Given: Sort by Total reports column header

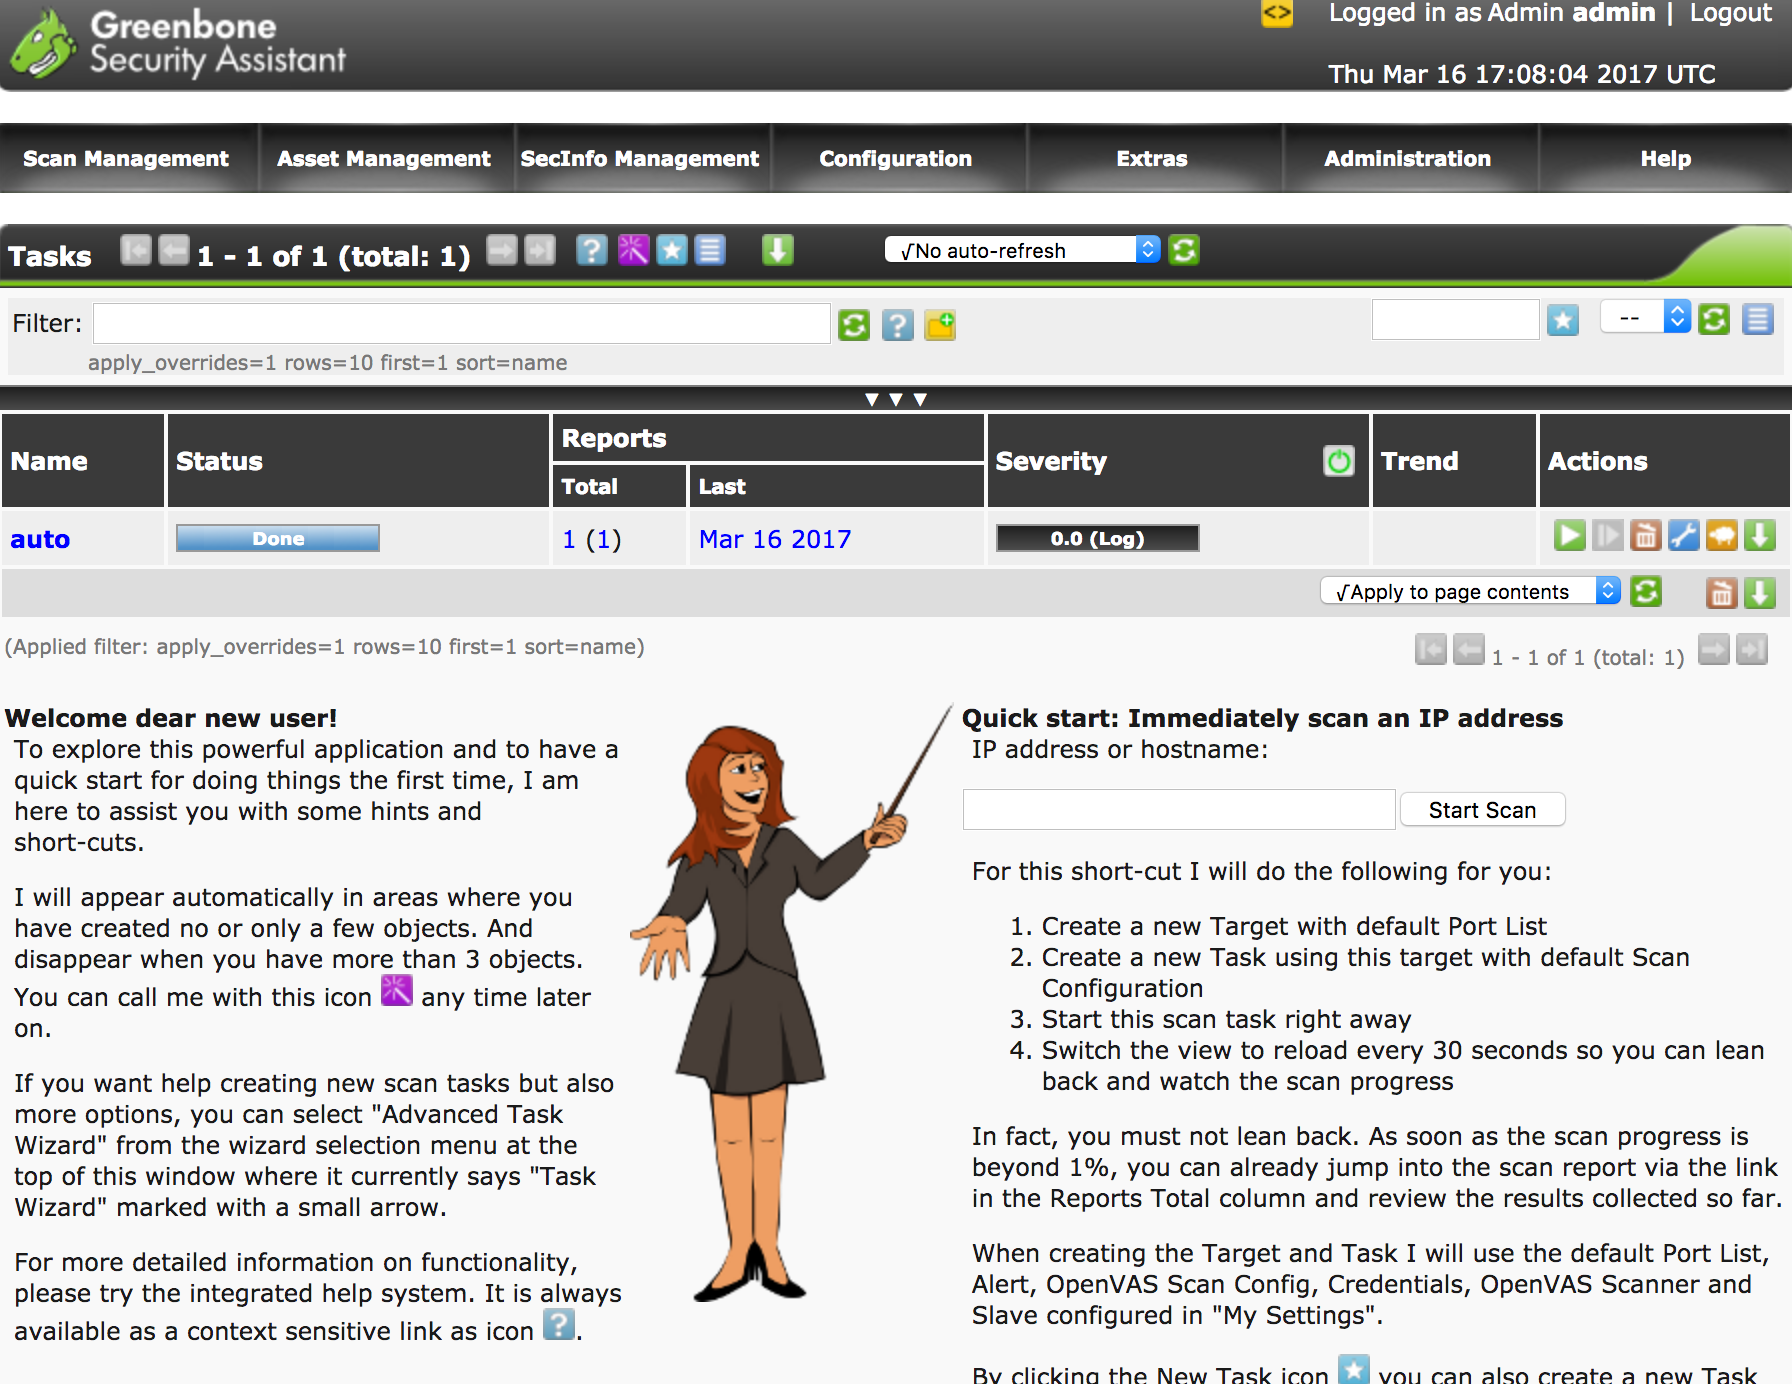Looking at the screenshot, I should (x=589, y=487).
